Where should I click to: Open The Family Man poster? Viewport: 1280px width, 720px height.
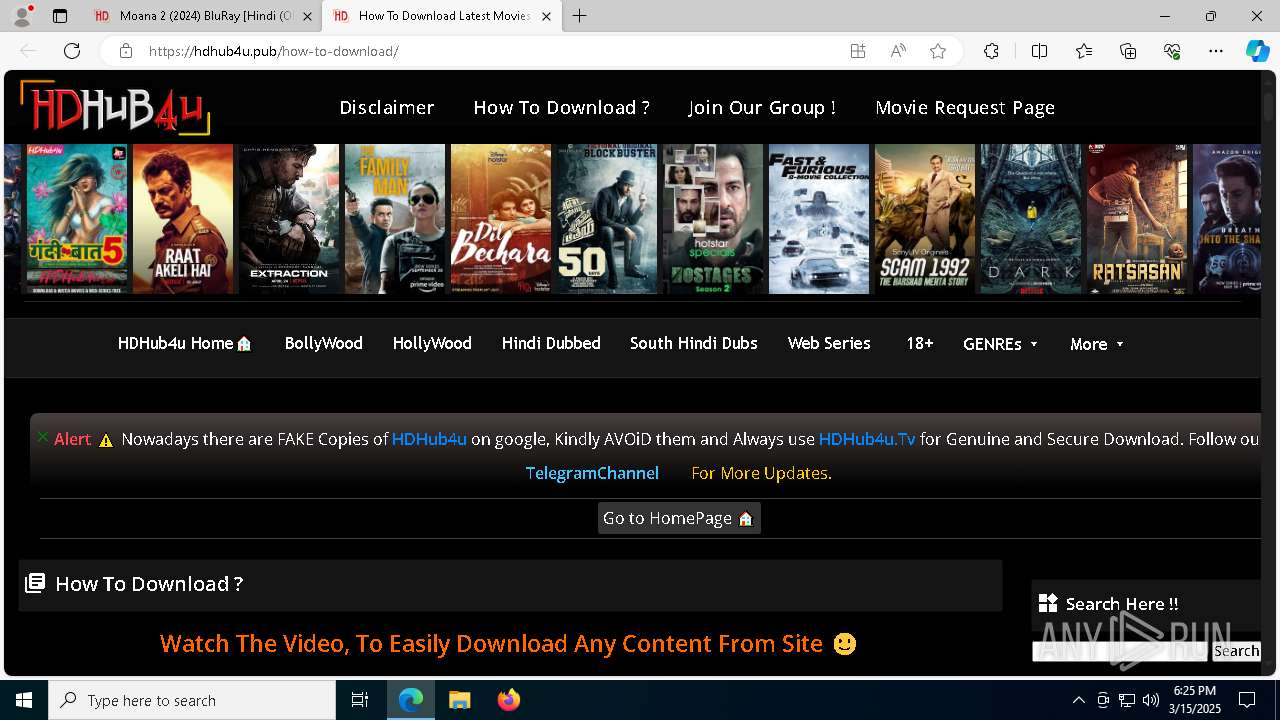pos(395,219)
